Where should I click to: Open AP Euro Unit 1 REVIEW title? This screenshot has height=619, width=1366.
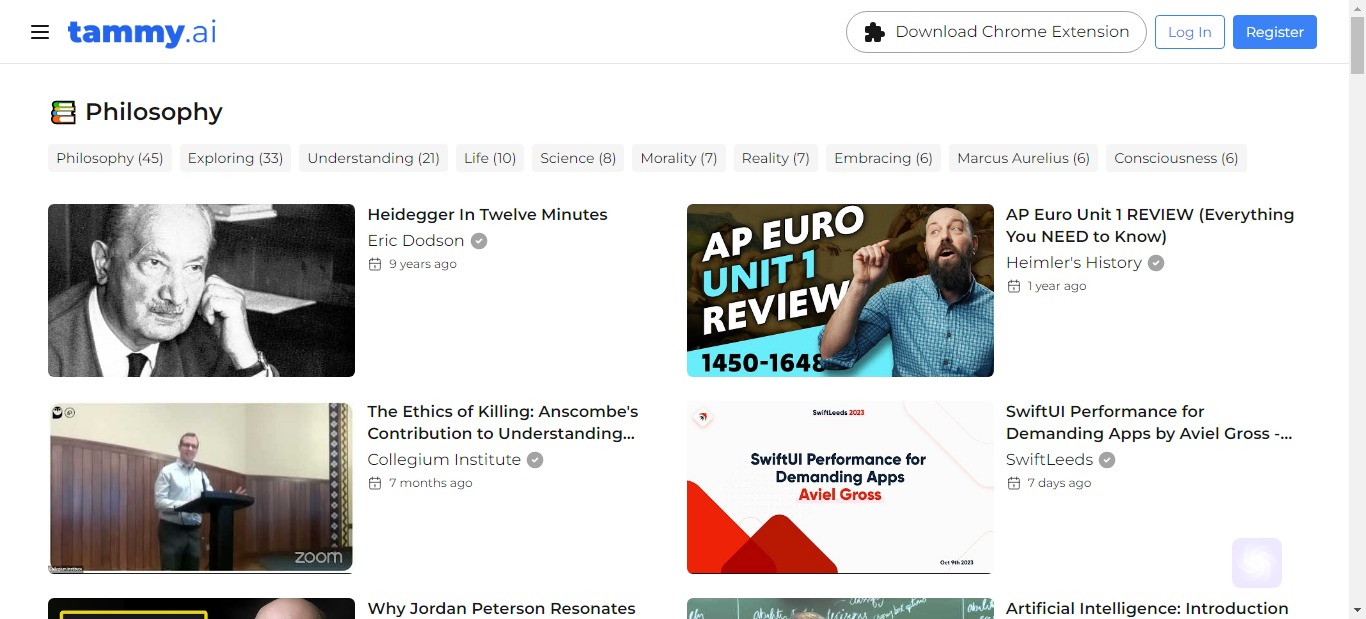tap(1150, 225)
